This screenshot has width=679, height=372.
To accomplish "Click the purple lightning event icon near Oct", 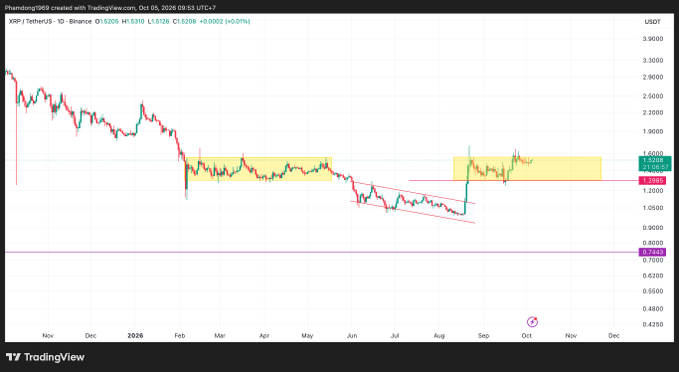I will (532, 322).
